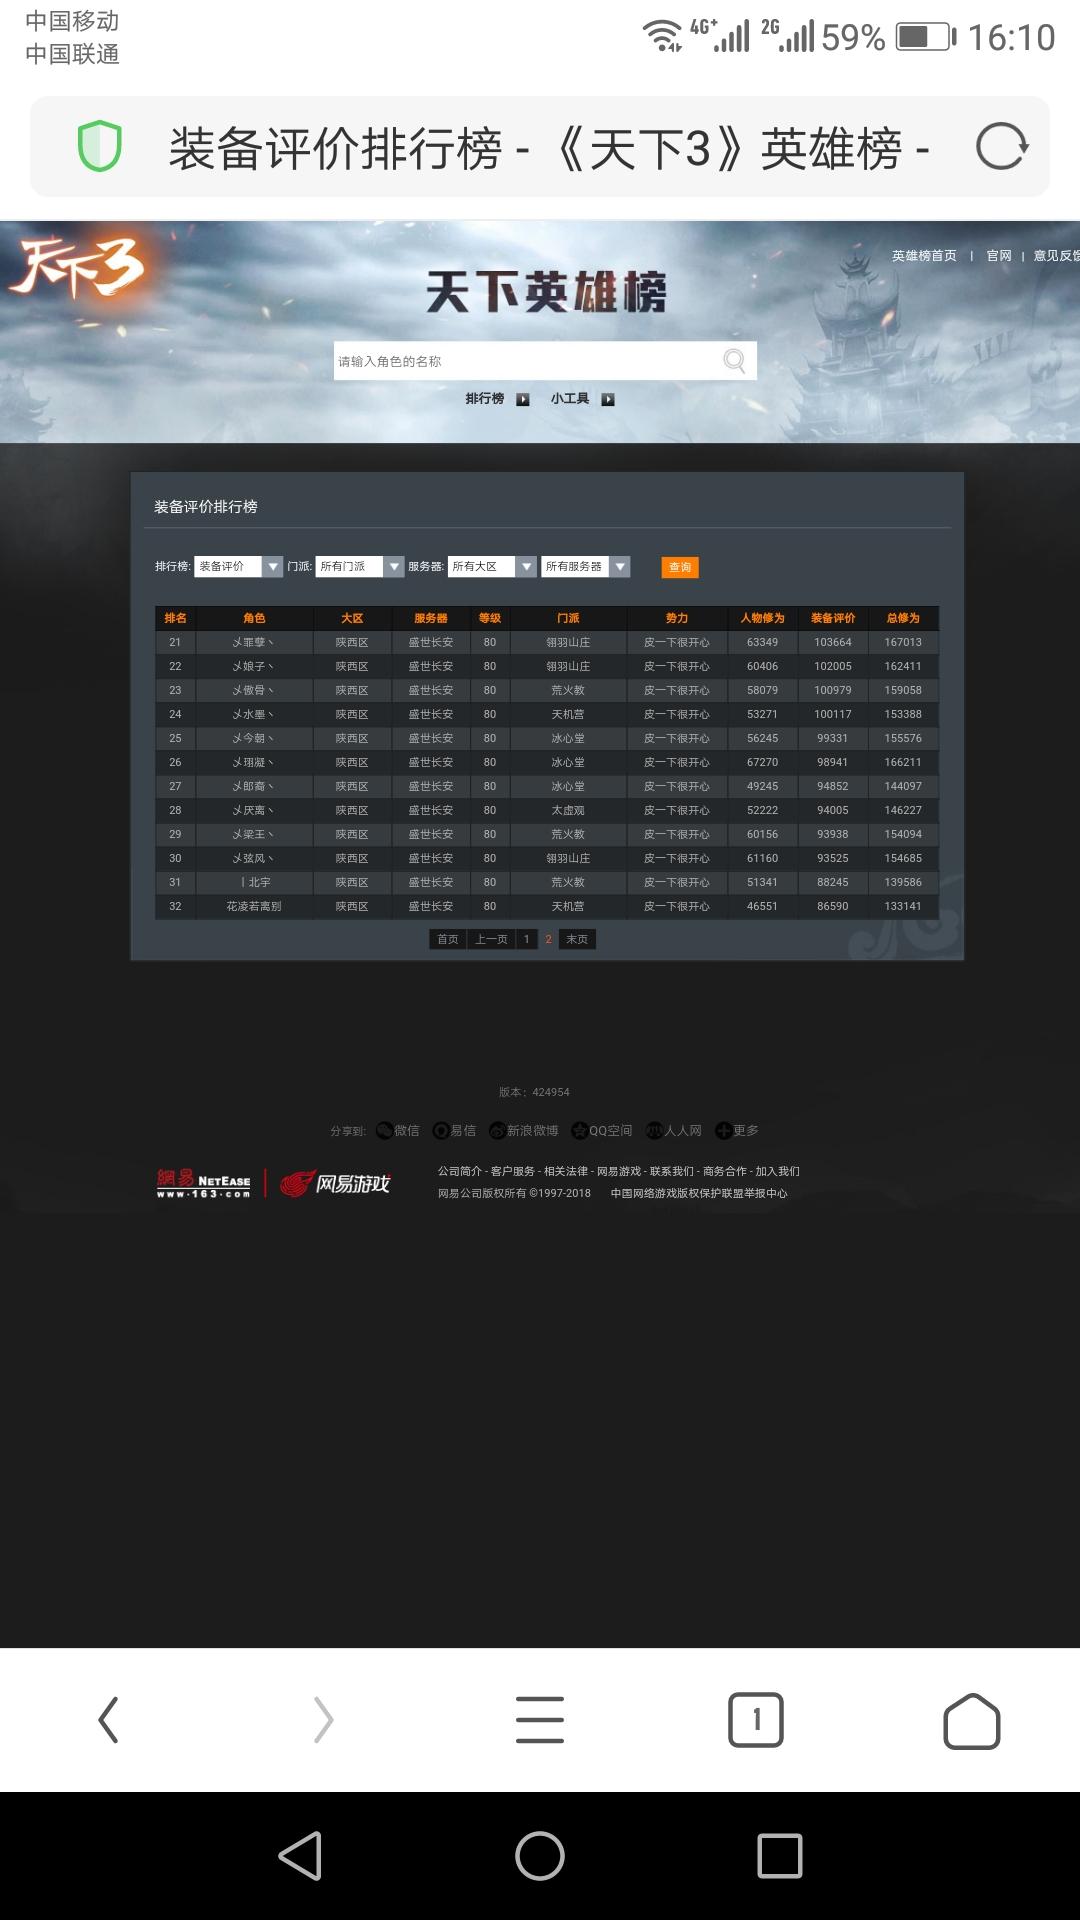Click the 相关法律 footer link

566,1171
